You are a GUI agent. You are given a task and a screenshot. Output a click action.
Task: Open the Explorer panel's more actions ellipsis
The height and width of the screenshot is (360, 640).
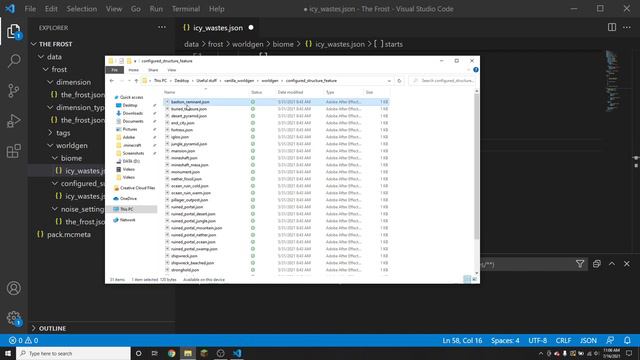pos(162,27)
